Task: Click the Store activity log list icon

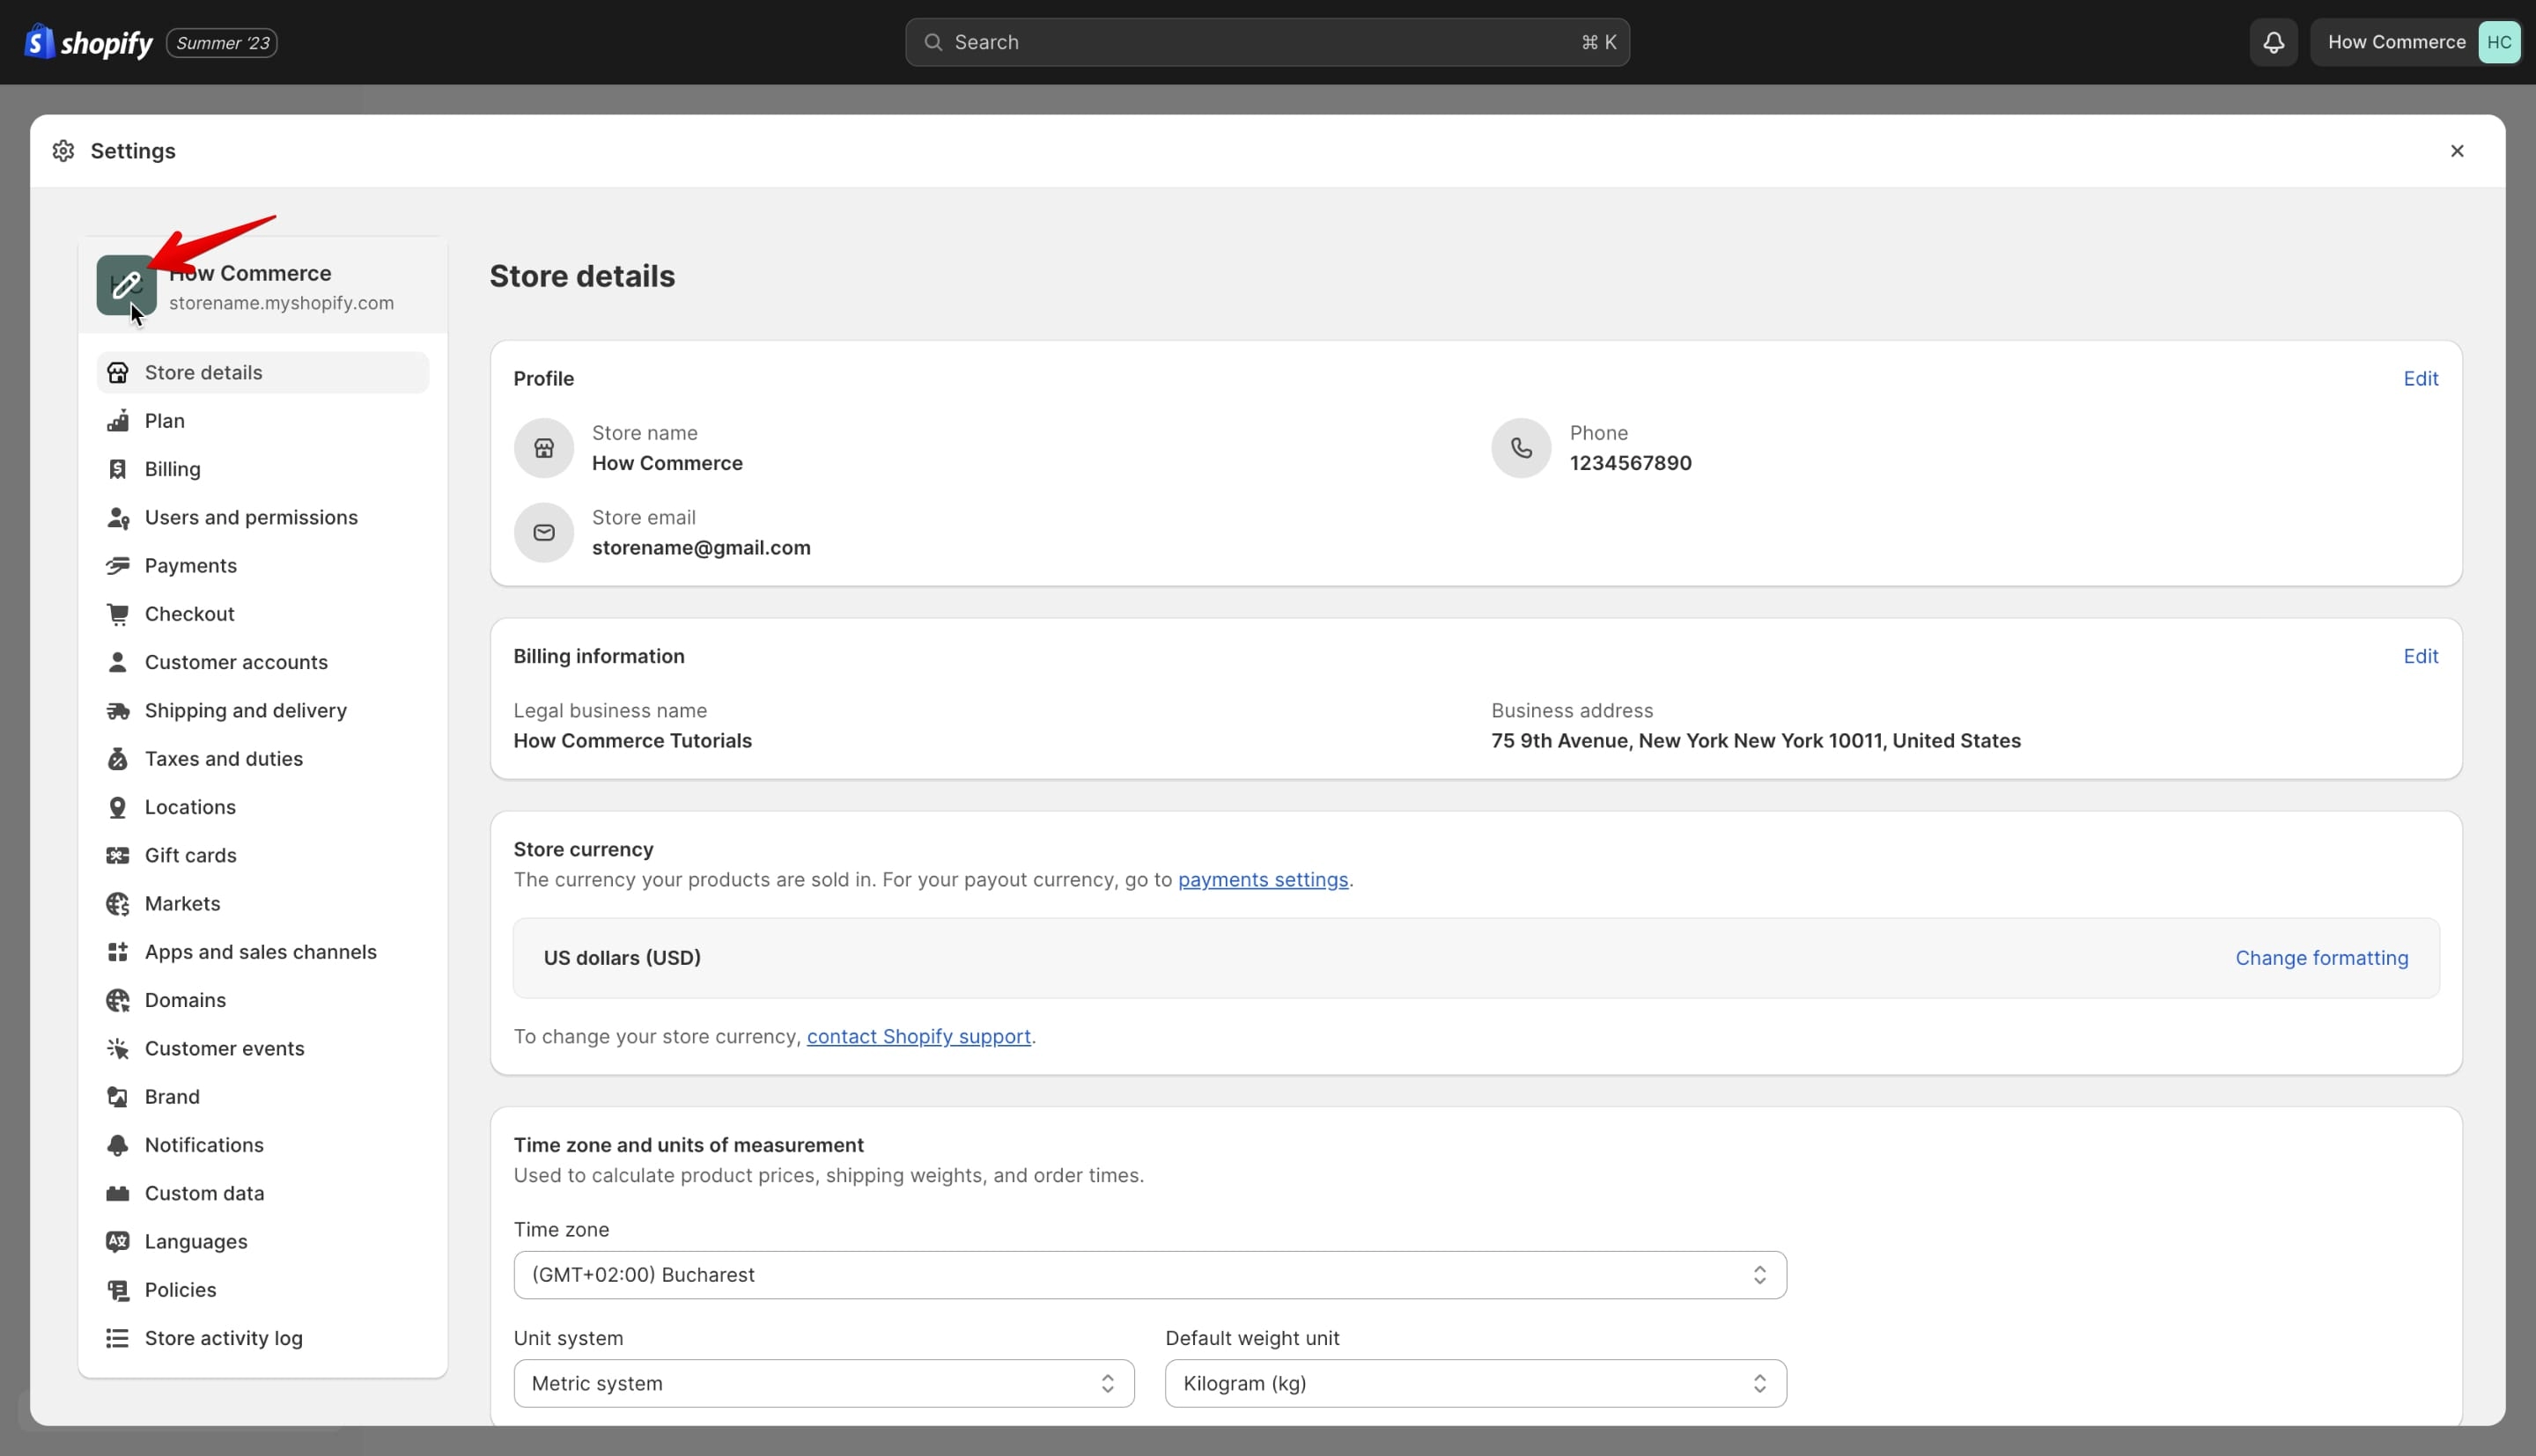Action: point(118,1338)
